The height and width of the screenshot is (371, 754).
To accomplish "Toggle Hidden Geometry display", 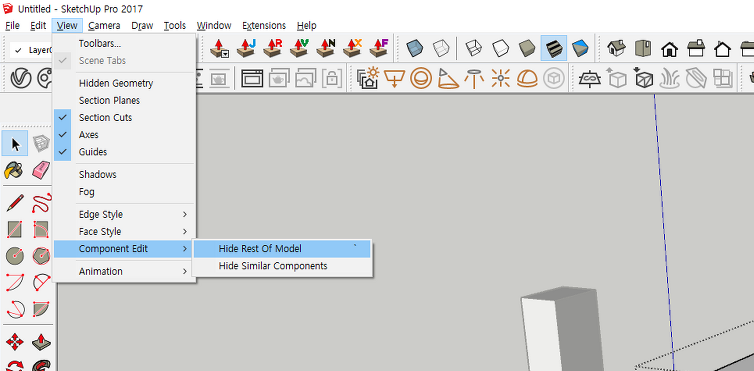I will click(x=125, y=83).
